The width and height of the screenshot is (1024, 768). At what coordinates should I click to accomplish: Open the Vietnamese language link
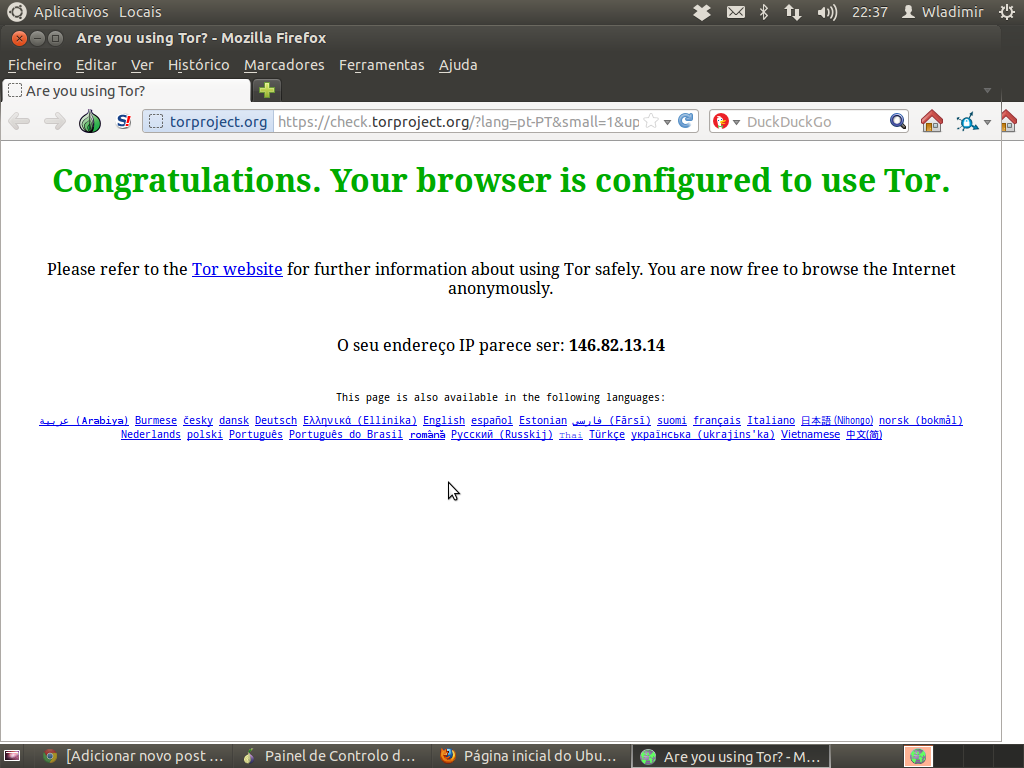point(810,434)
